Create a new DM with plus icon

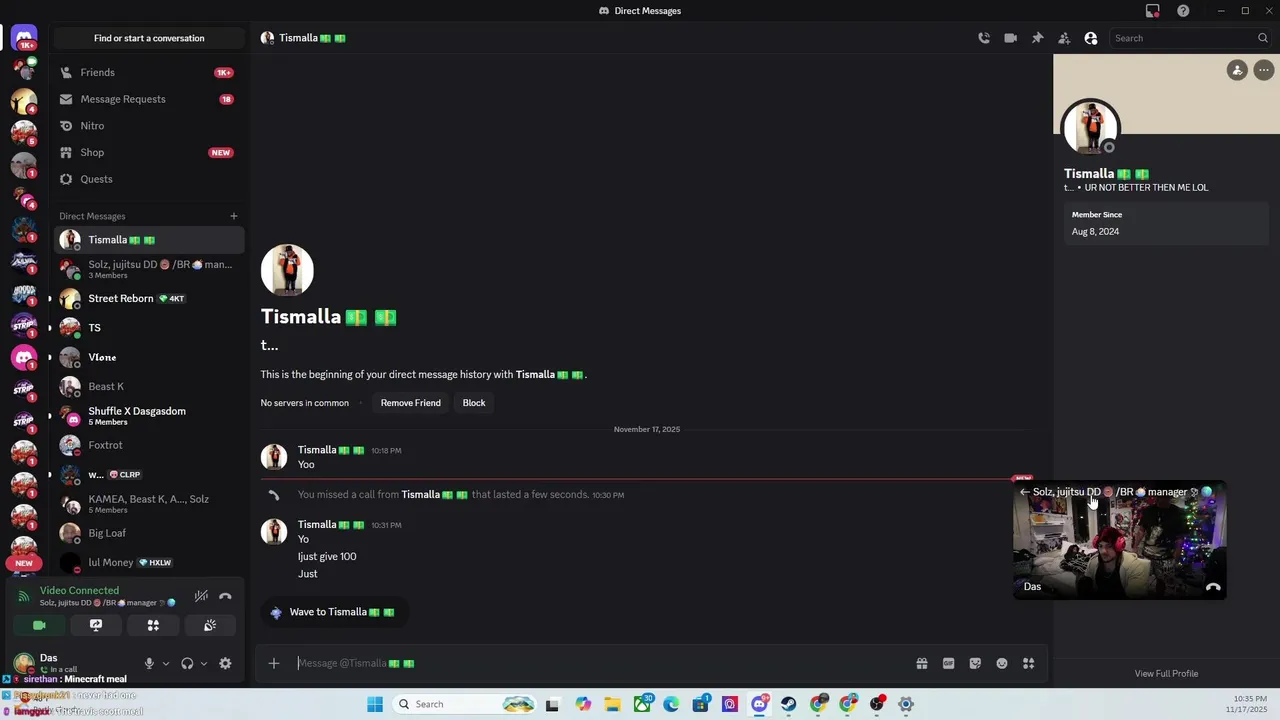click(234, 216)
